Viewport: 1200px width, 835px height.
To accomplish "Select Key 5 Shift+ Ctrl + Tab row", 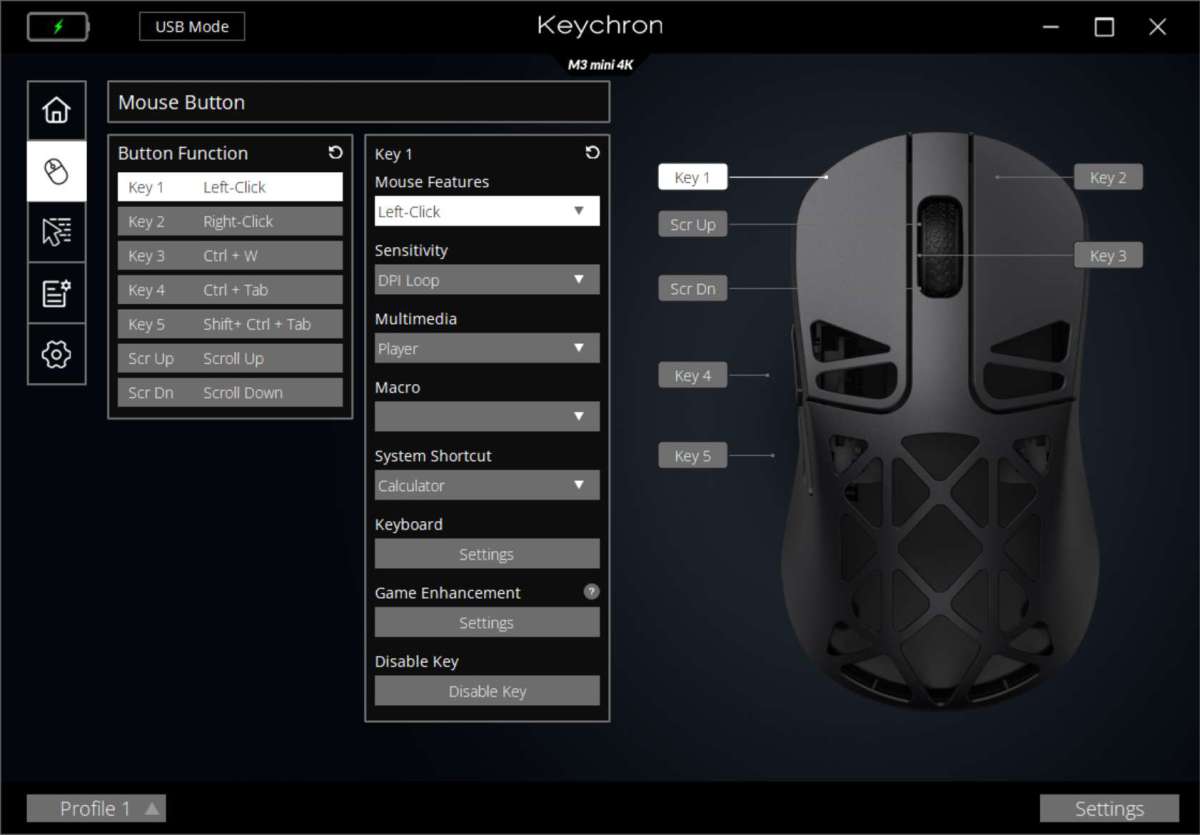I will [230, 324].
